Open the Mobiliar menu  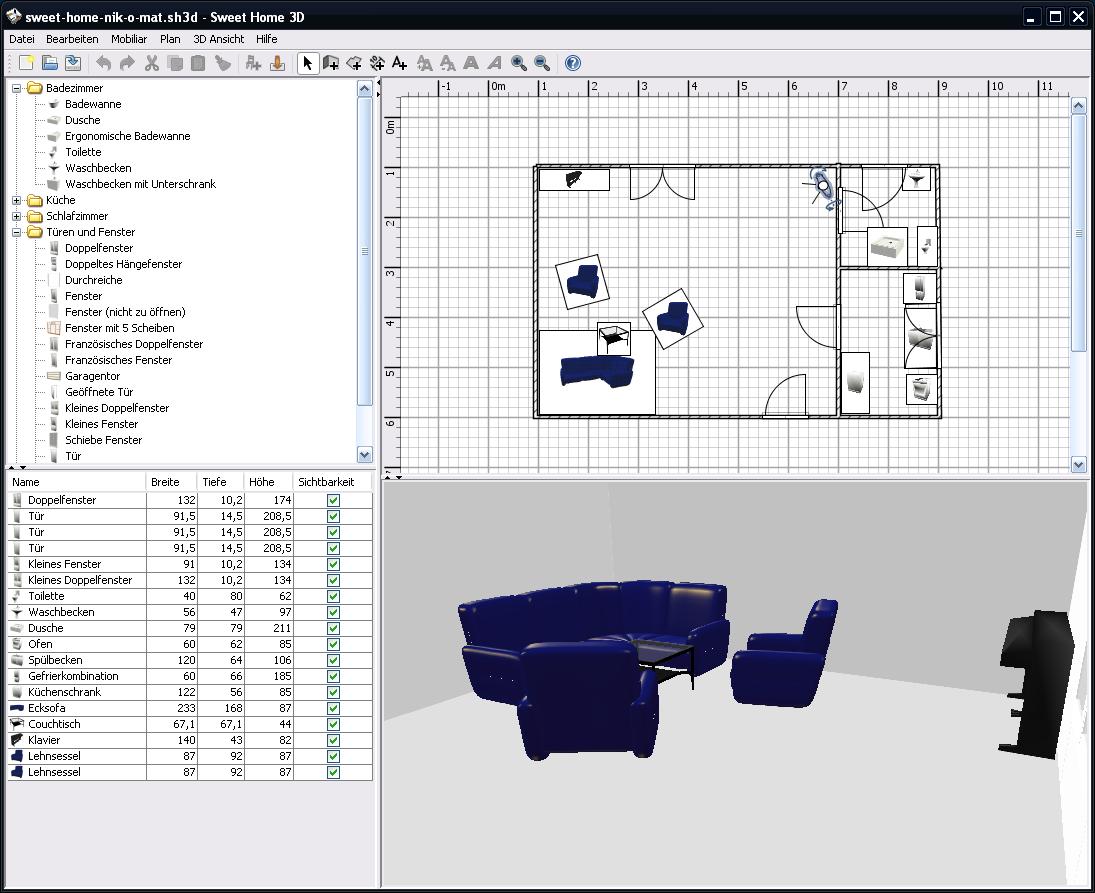tap(129, 39)
